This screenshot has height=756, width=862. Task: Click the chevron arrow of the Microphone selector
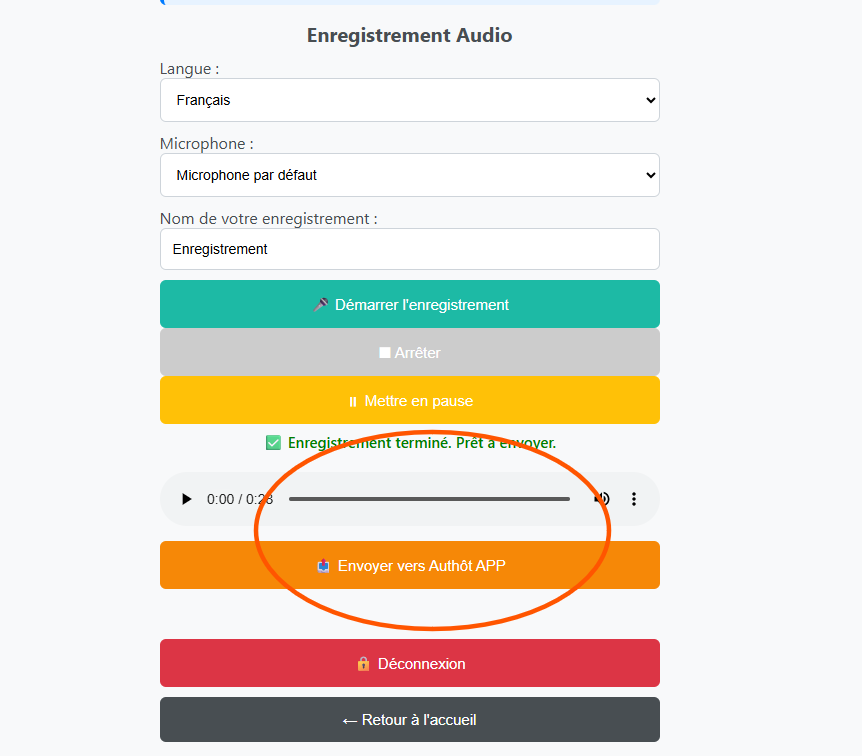pos(650,175)
